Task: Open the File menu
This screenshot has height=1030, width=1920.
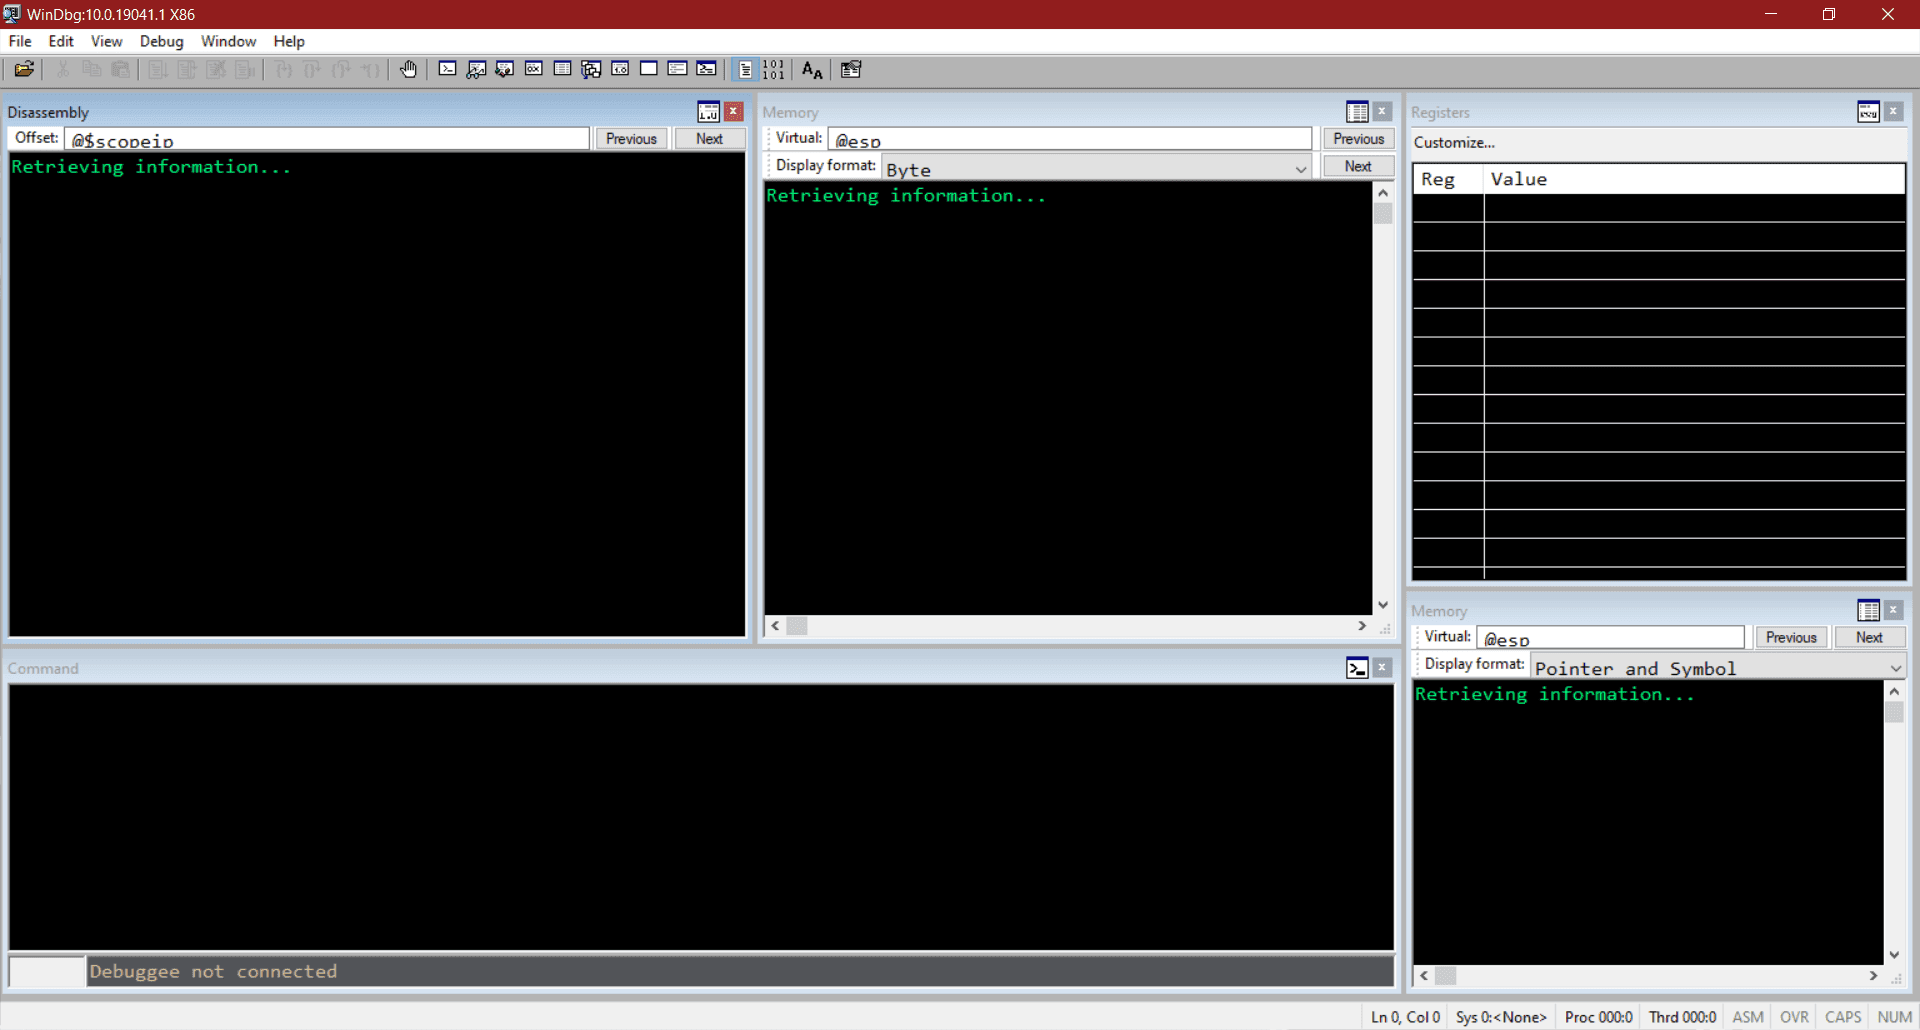Action: pos(20,41)
